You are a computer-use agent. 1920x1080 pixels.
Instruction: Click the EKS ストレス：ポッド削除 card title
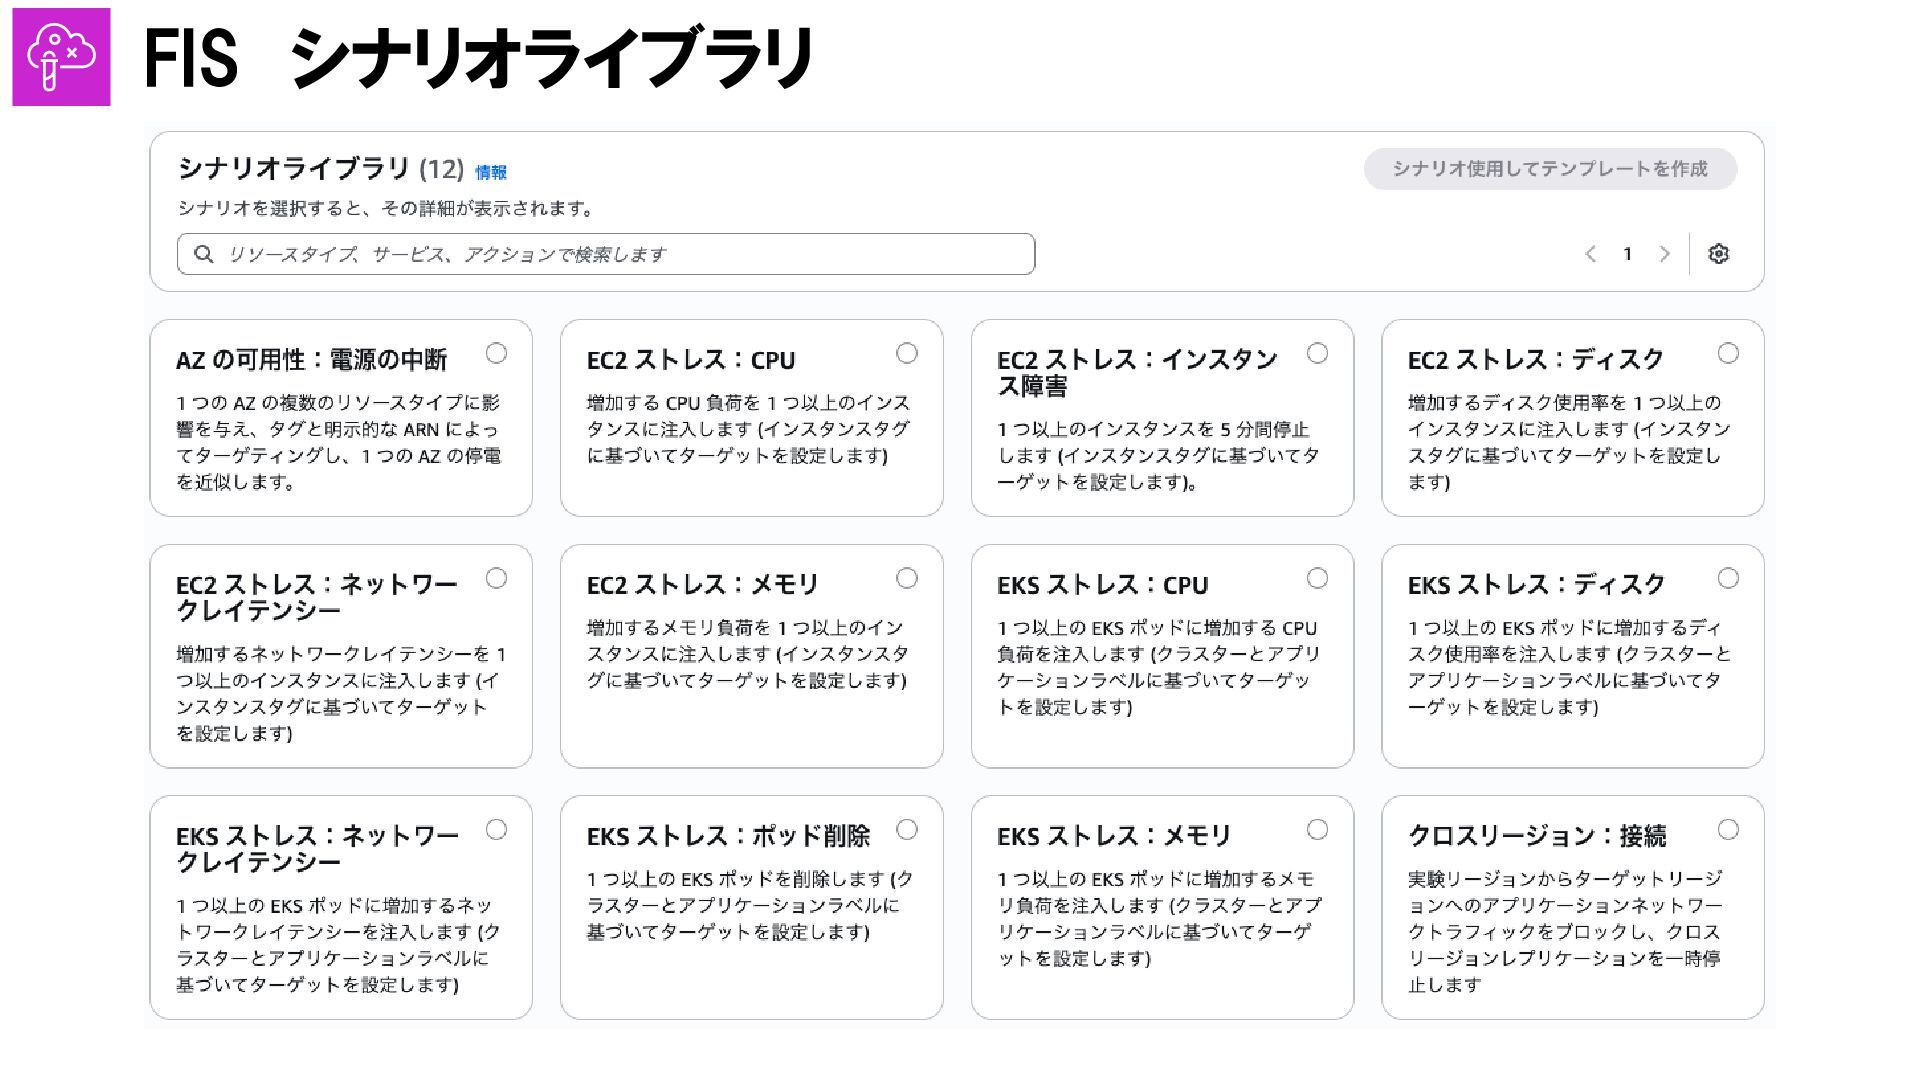click(x=729, y=836)
